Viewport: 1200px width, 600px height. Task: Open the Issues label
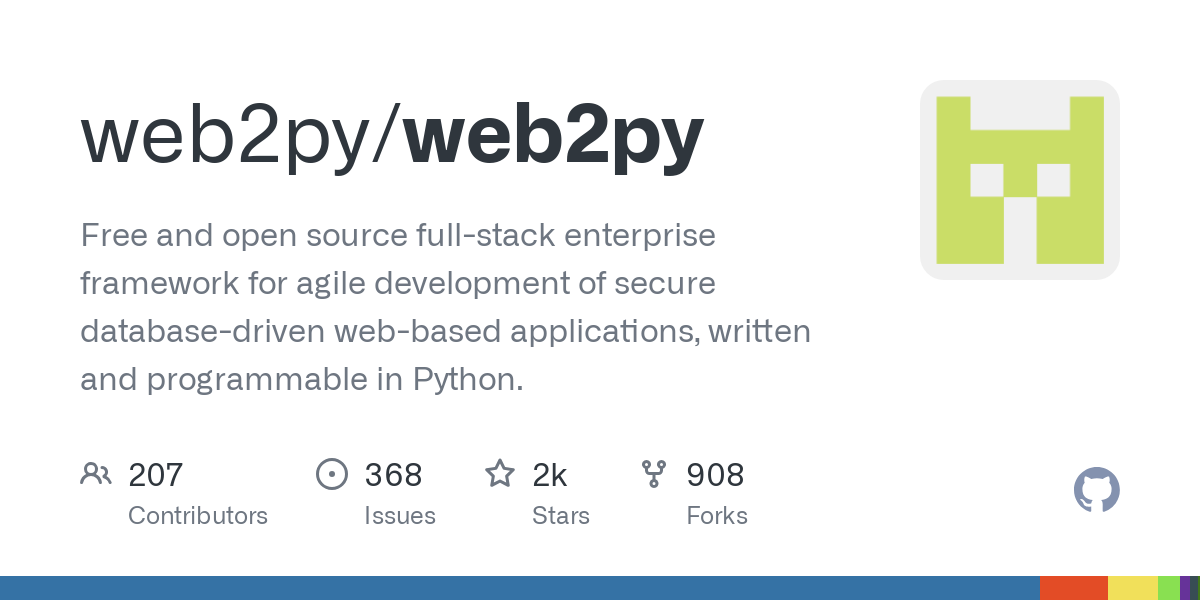click(400, 516)
